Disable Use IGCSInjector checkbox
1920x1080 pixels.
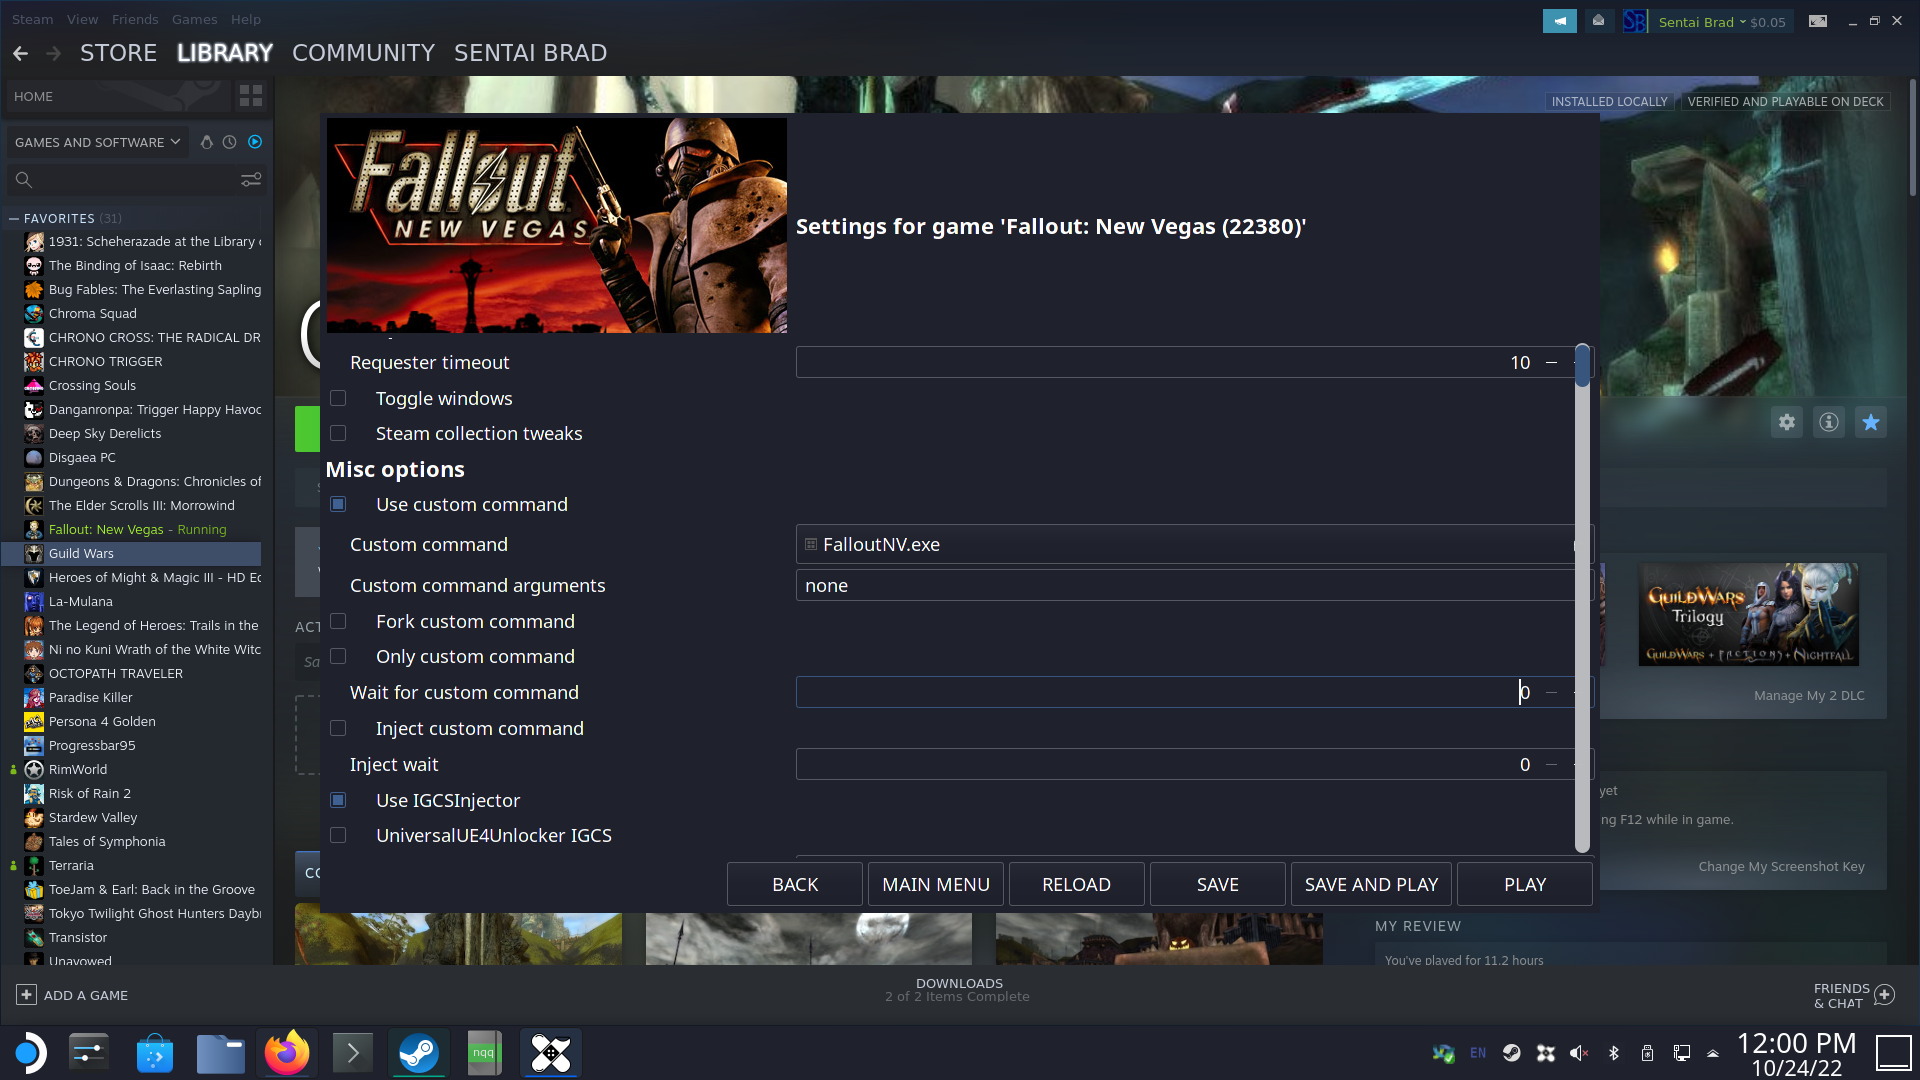pos(338,800)
